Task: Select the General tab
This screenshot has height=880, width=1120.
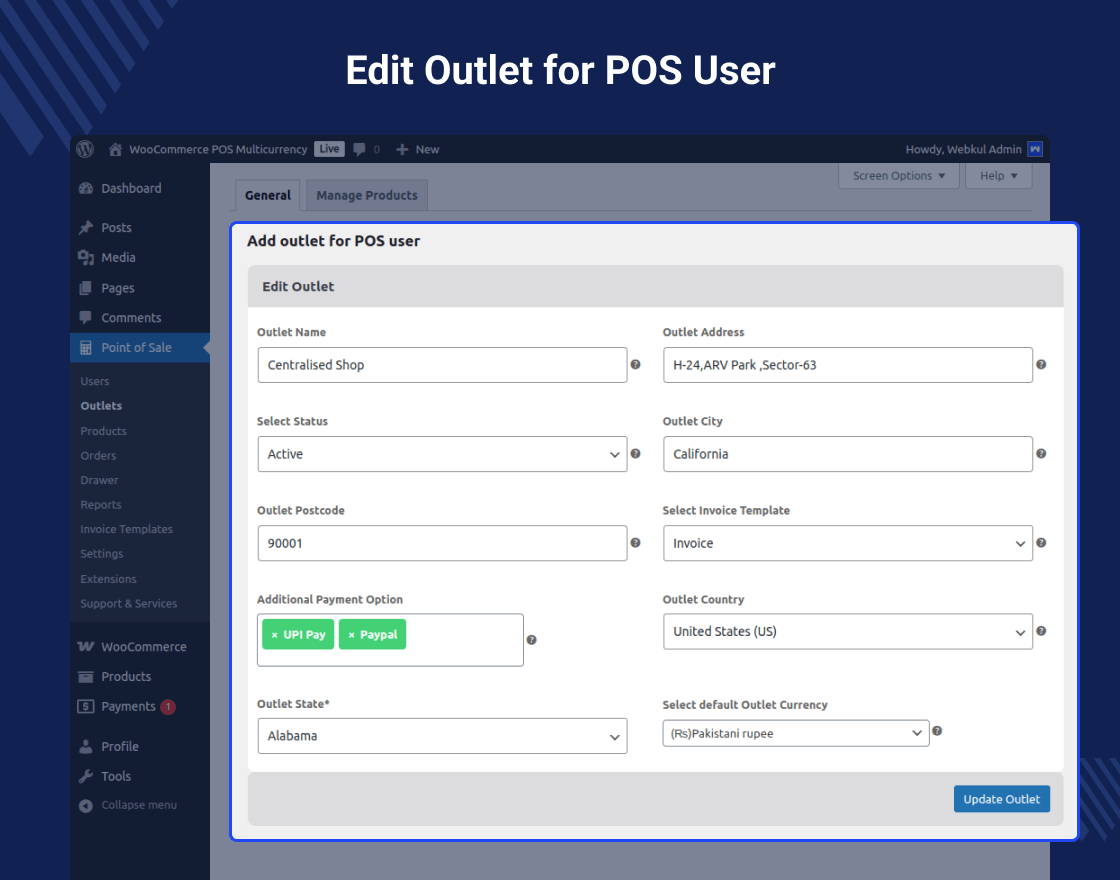Action: click(267, 195)
